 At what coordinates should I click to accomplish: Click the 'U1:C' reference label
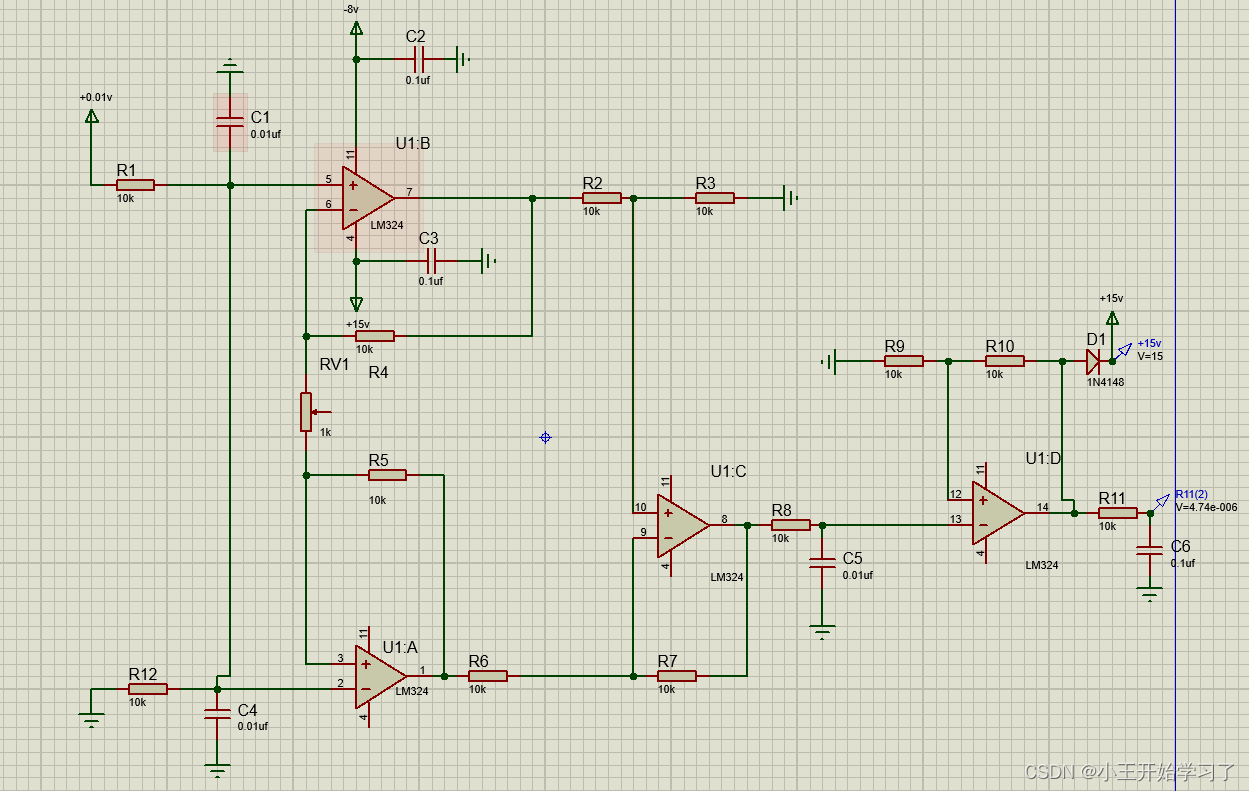coord(728,472)
